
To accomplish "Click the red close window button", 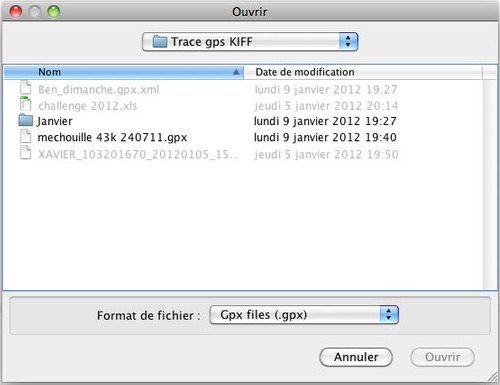I will (x=16, y=11).
